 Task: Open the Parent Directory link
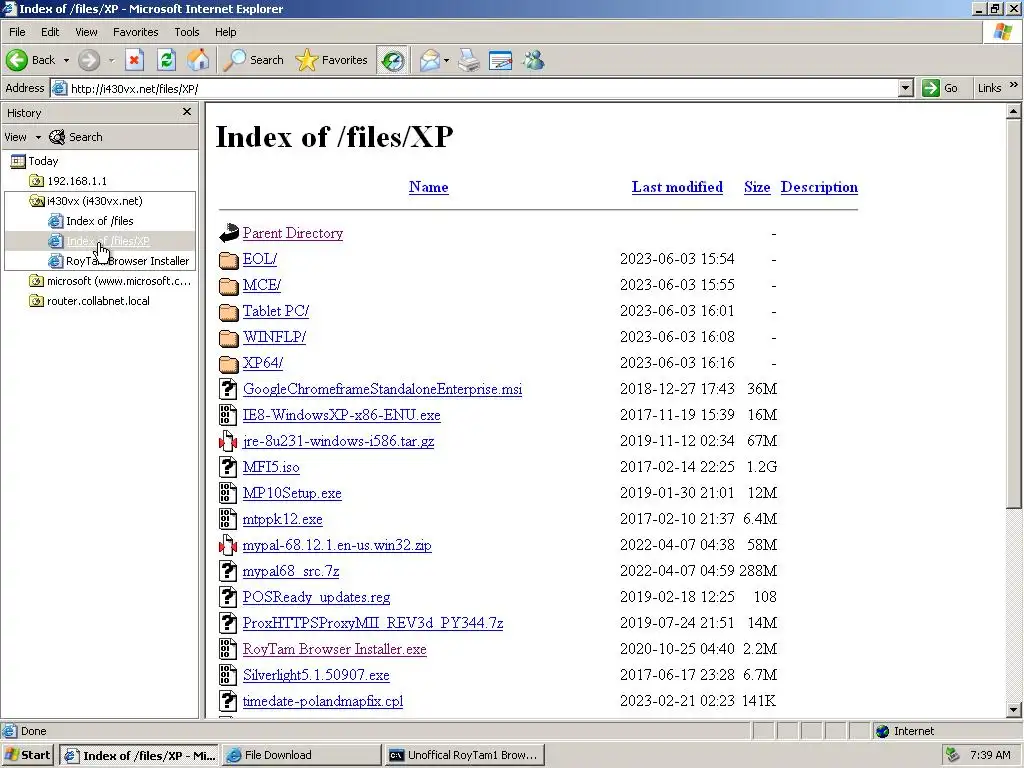point(293,233)
